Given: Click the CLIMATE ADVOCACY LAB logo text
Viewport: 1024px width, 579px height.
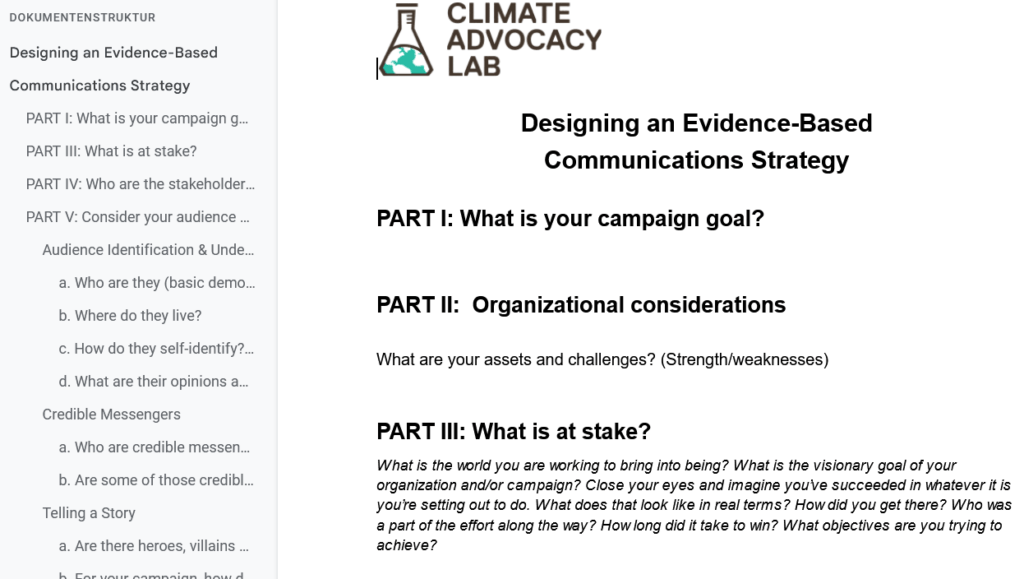Looking at the screenshot, I should coord(524,40).
